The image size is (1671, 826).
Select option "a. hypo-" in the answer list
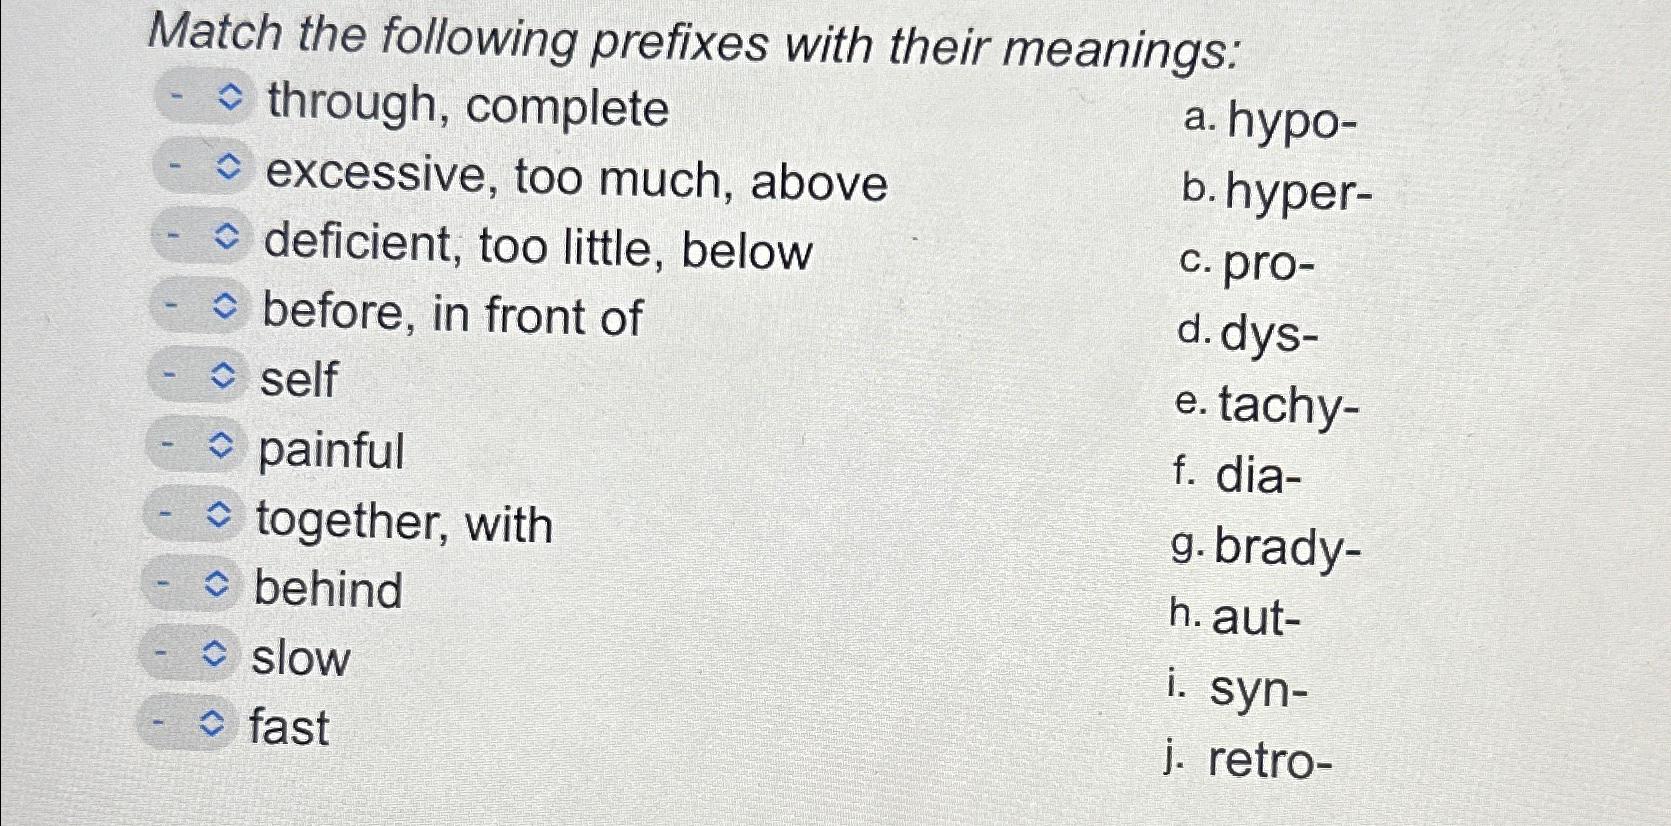click(x=1270, y=121)
